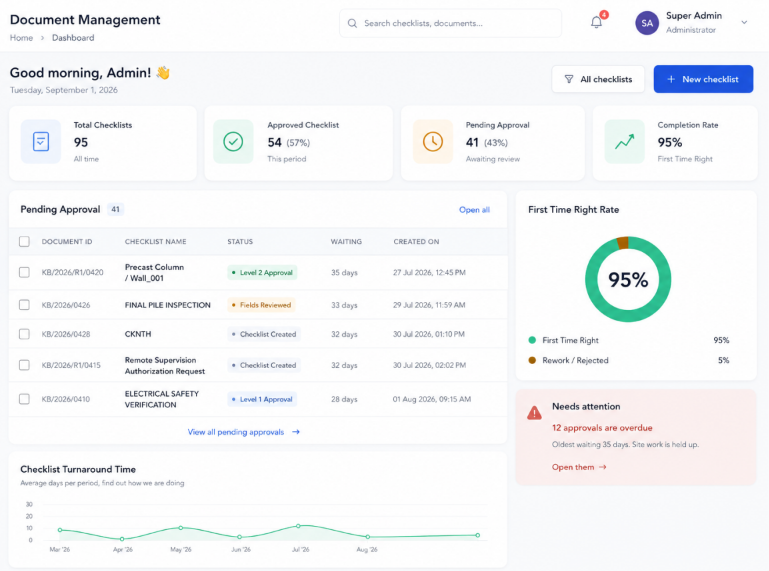Open the All checklists filter
The image size is (769, 571).
pos(598,79)
